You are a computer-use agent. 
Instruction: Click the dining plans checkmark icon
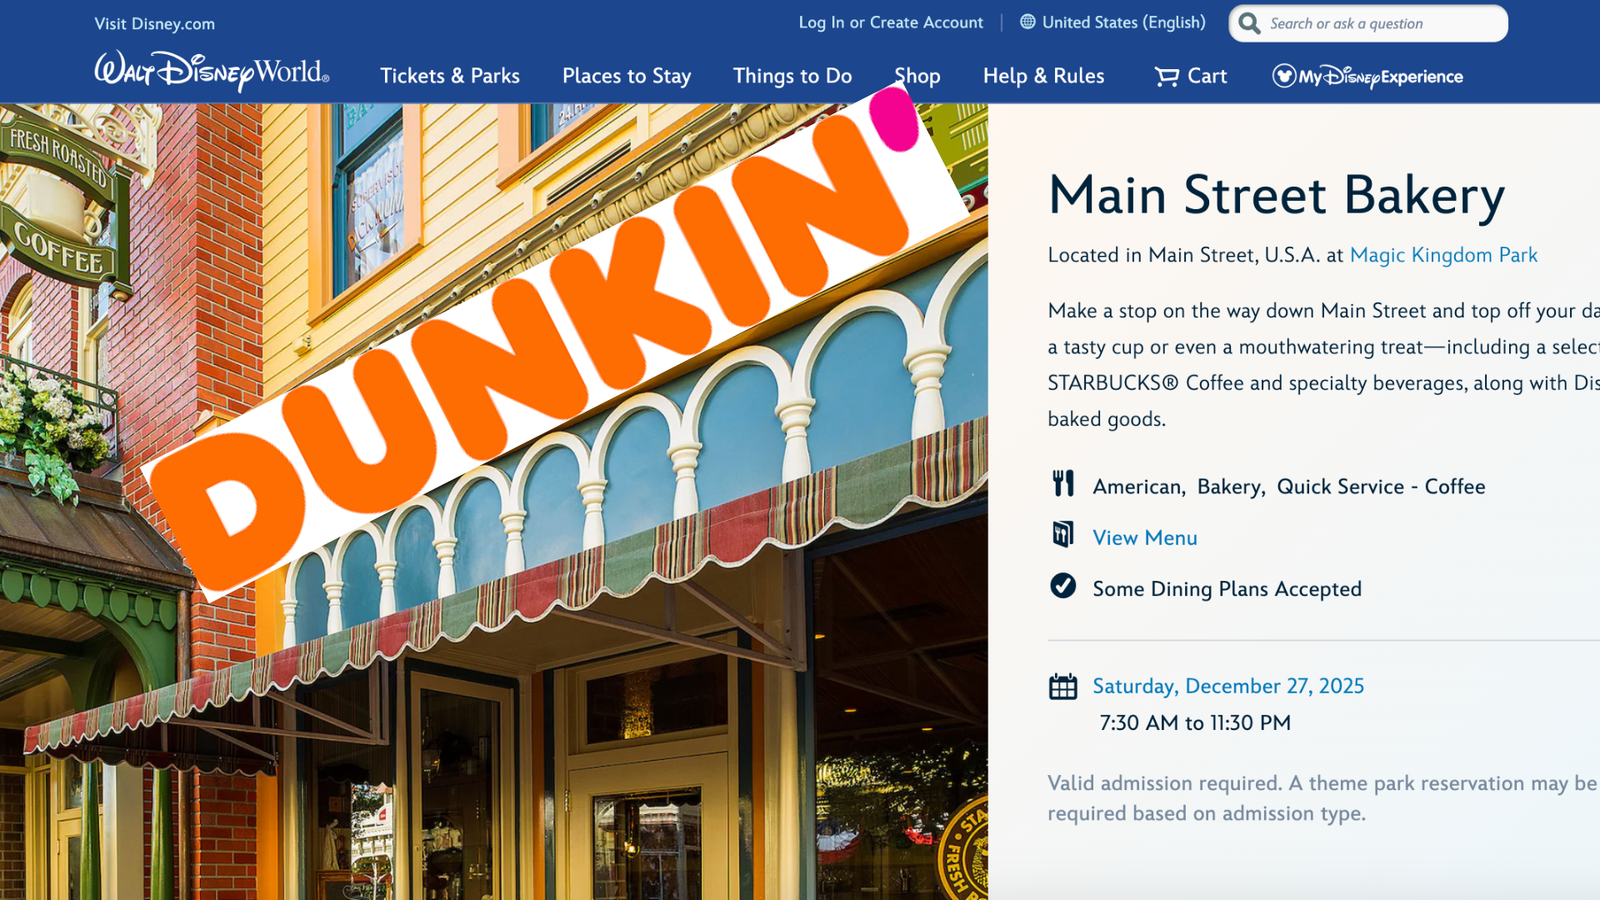coord(1063,586)
